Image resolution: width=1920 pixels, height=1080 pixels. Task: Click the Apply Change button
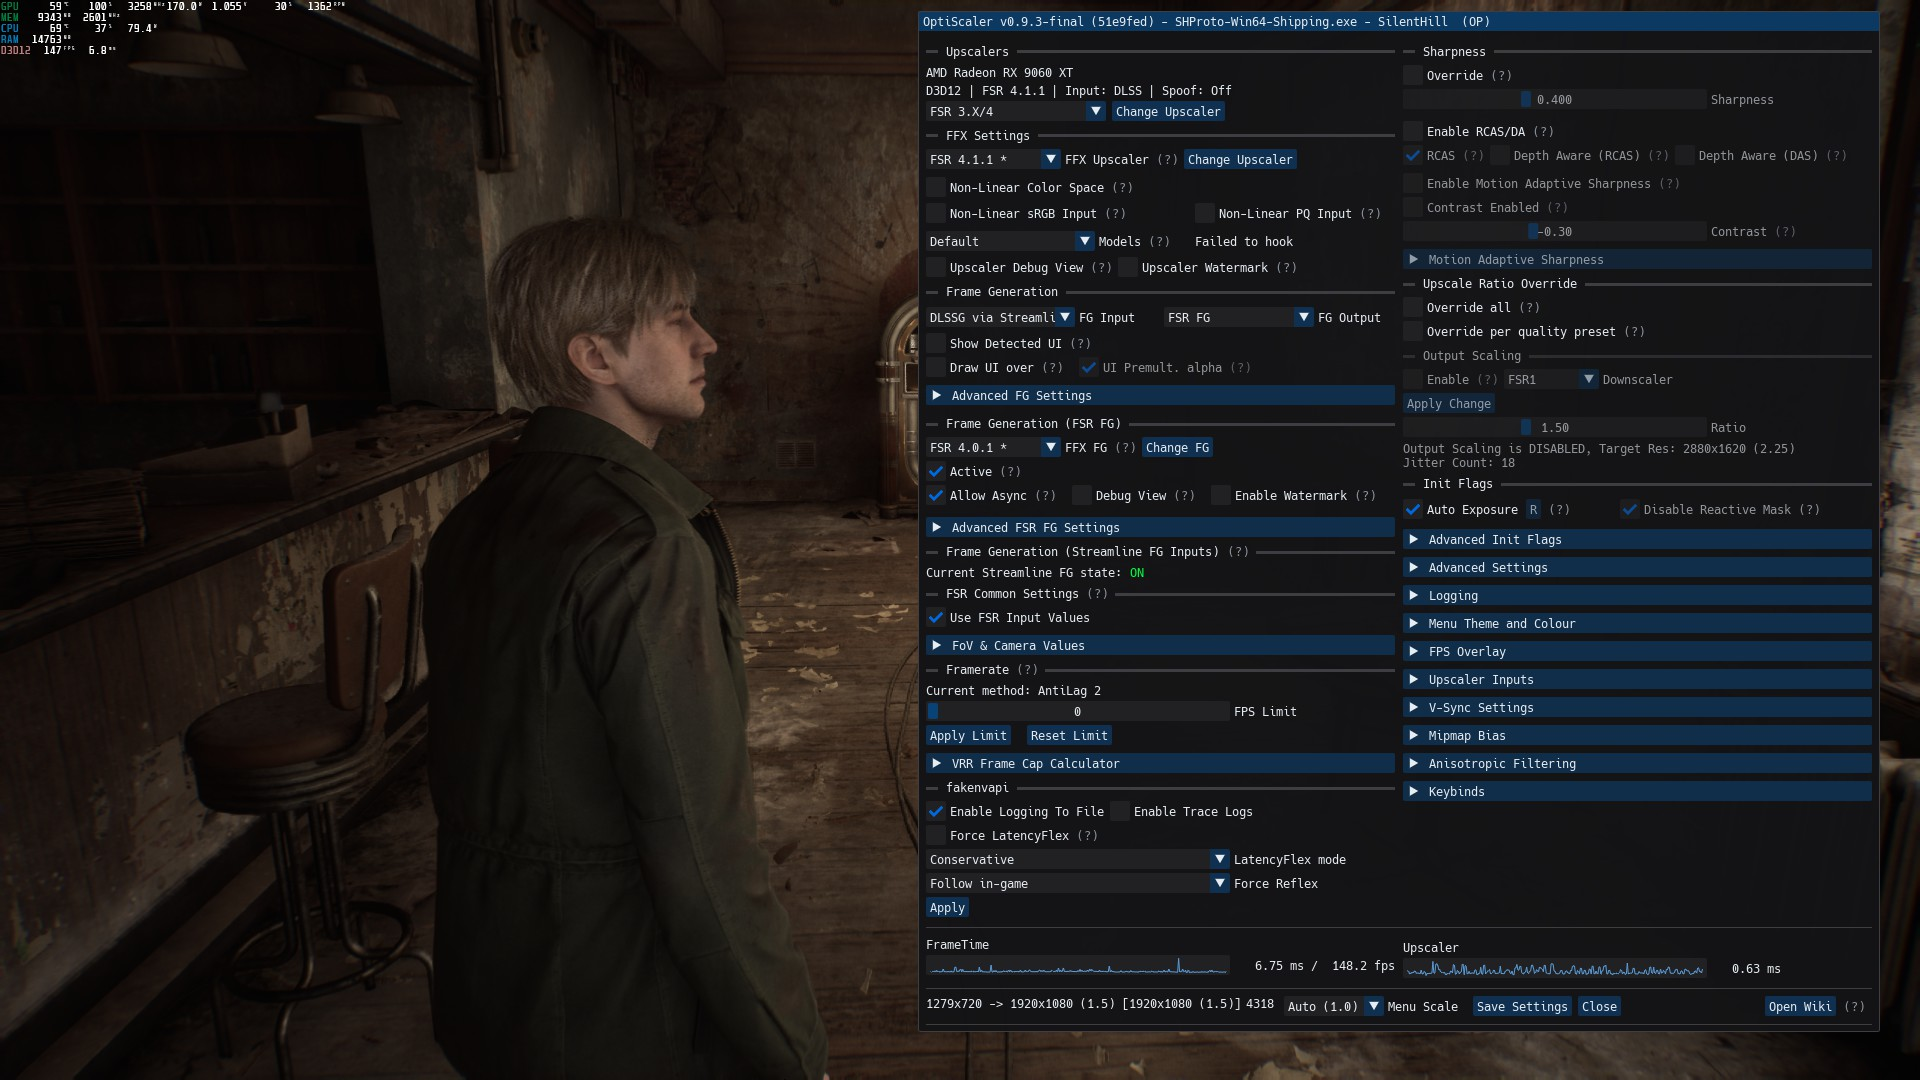click(x=1448, y=404)
